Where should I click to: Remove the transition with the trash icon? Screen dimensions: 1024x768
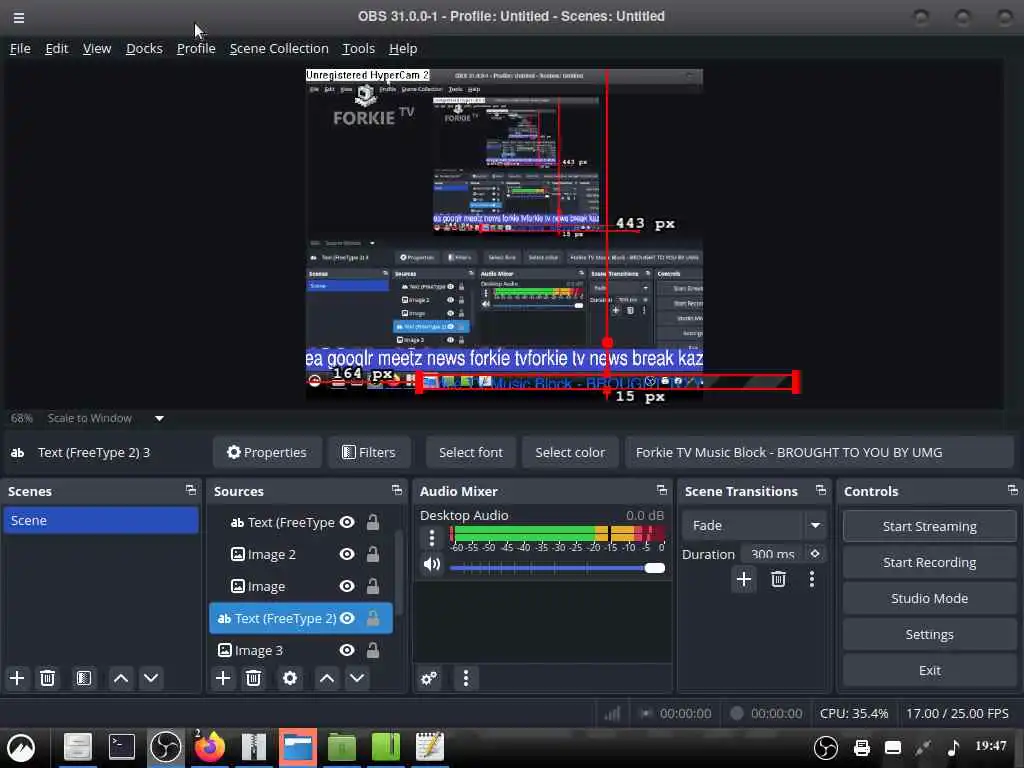tap(778, 579)
